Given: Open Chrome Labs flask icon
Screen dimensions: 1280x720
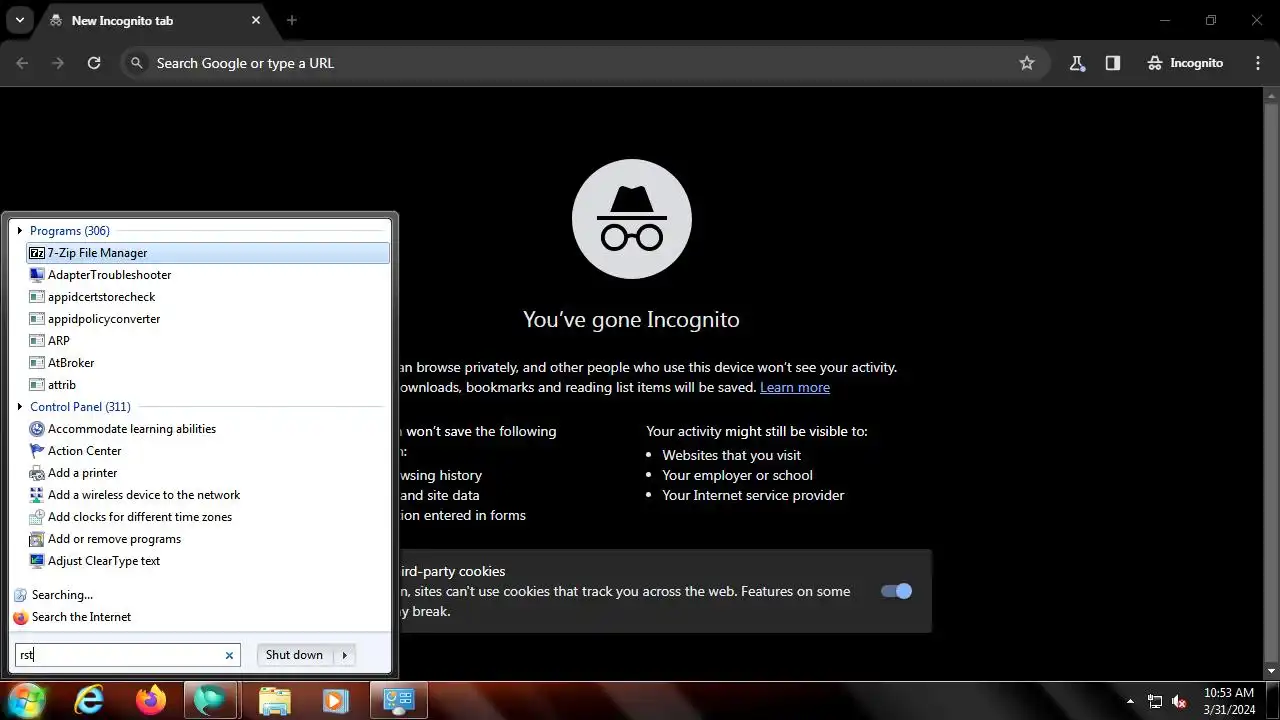Looking at the screenshot, I should pyautogui.click(x=1077, y=63).
